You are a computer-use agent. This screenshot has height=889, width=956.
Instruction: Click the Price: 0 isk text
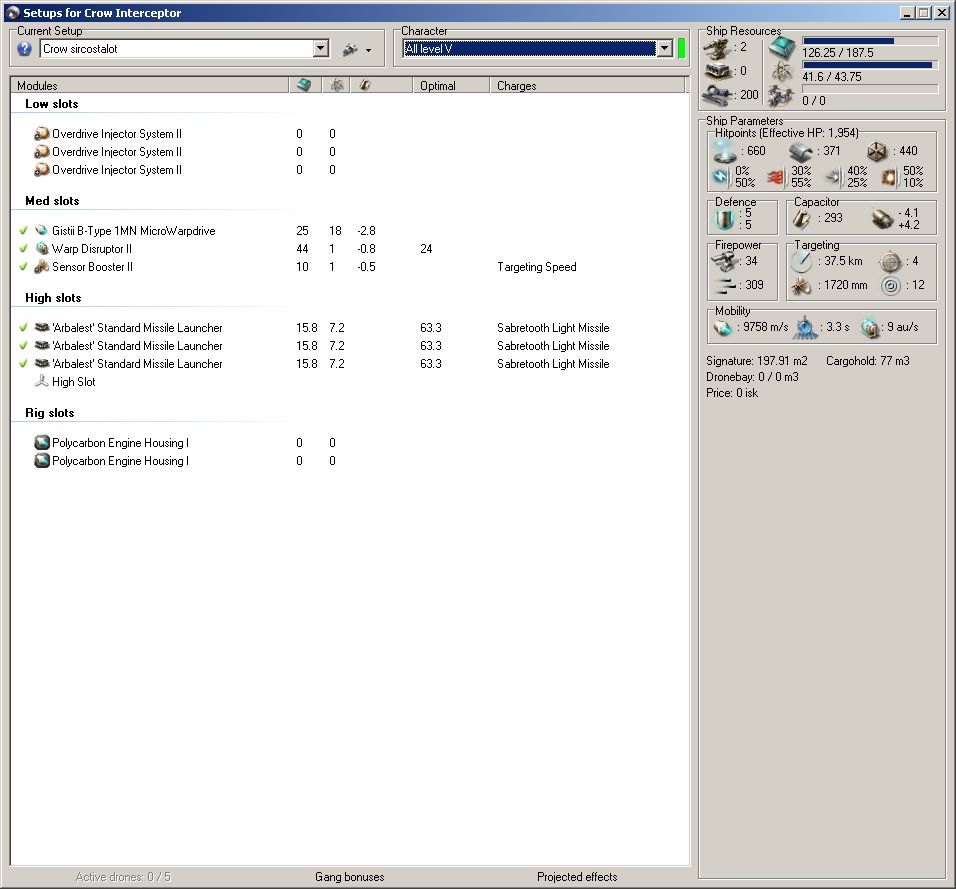coord(732,393)
